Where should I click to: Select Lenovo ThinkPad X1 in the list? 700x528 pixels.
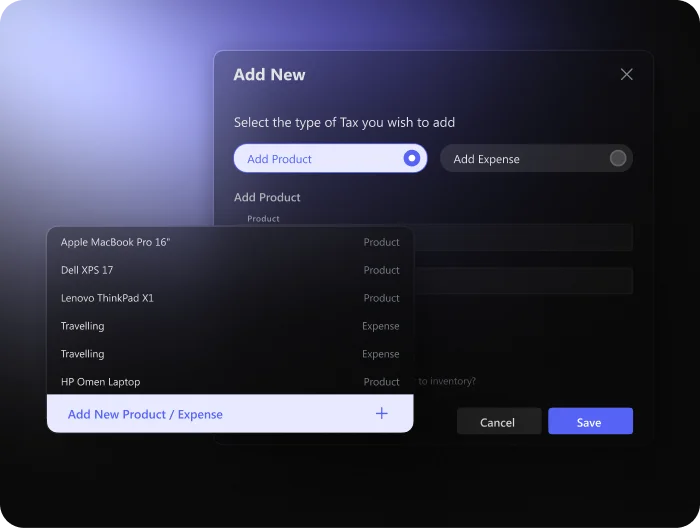(x=107, y=298)
